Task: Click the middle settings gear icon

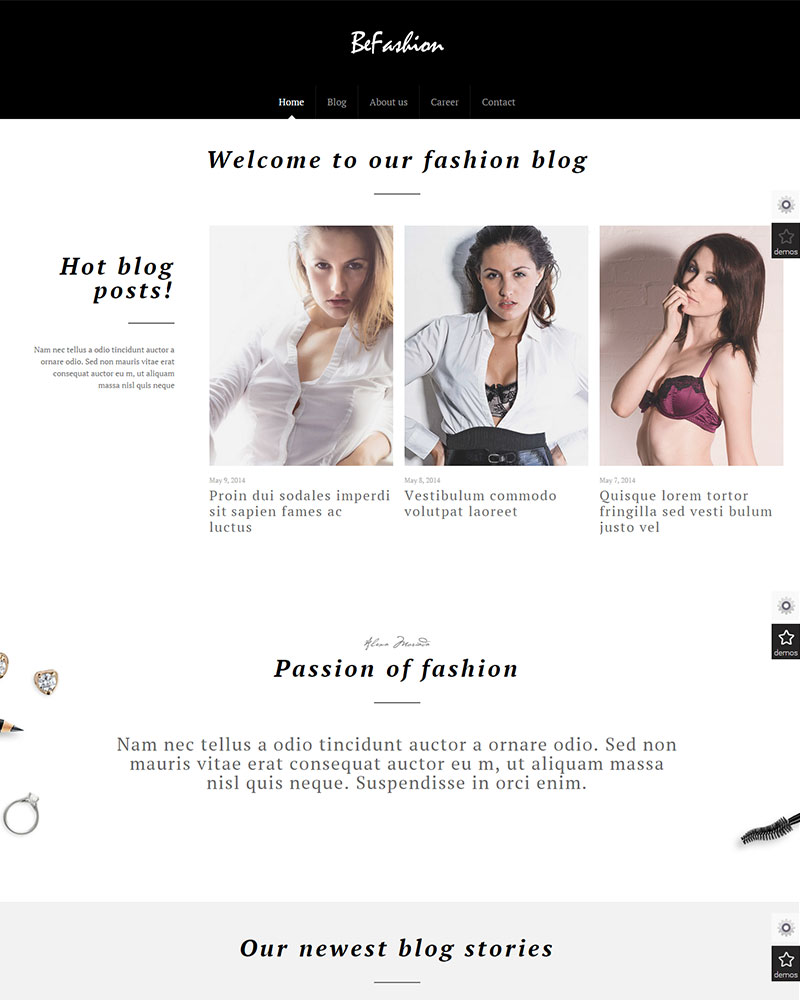Action: [786, 606]
